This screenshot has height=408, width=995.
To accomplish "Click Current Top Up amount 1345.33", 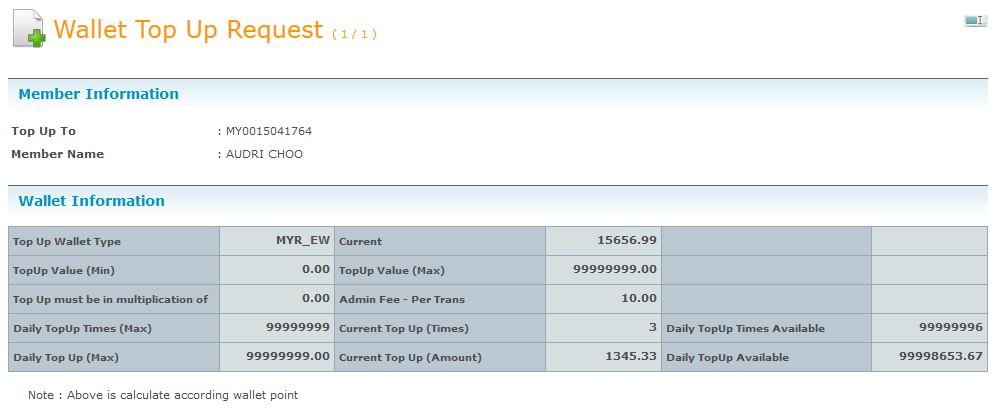I will 630,356.
